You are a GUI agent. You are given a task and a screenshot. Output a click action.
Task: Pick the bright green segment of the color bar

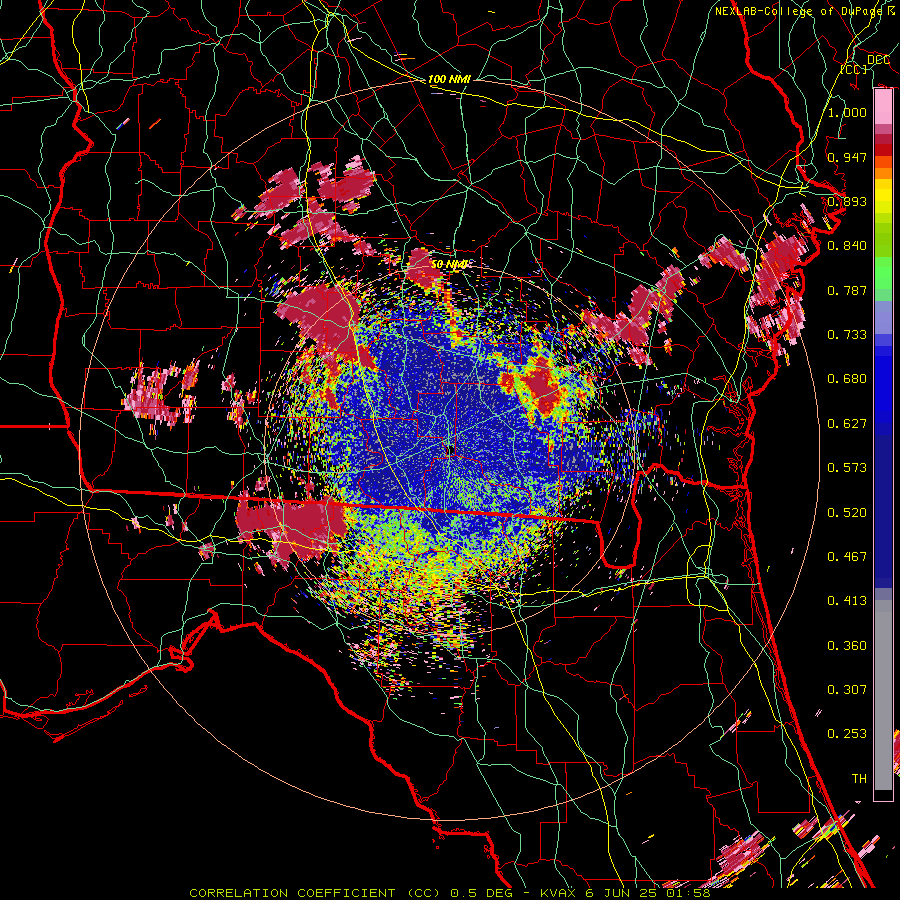coord(883,273)
